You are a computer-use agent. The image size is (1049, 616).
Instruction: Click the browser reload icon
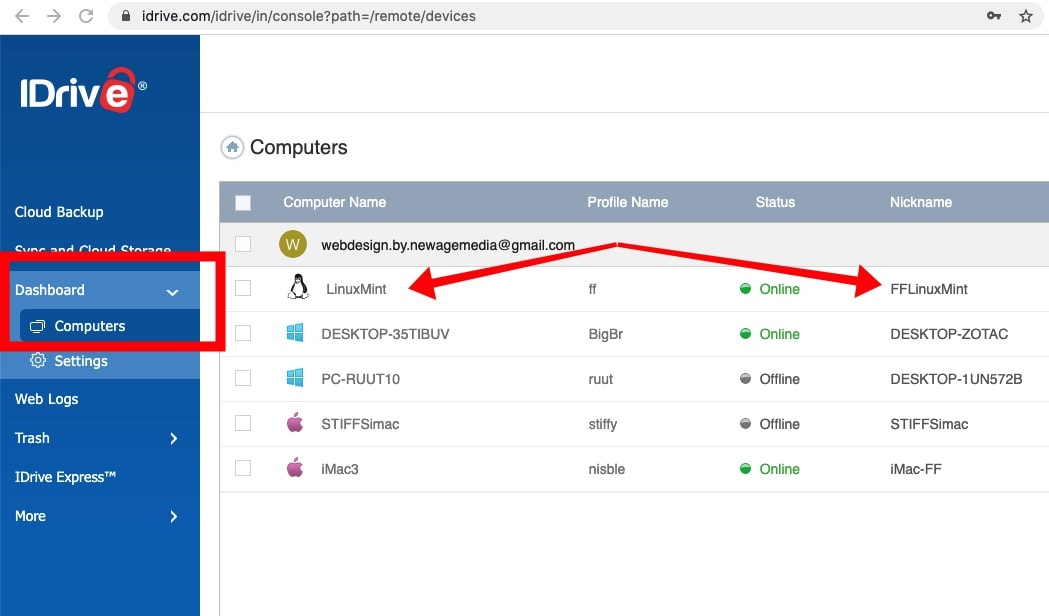coord(86,16)
